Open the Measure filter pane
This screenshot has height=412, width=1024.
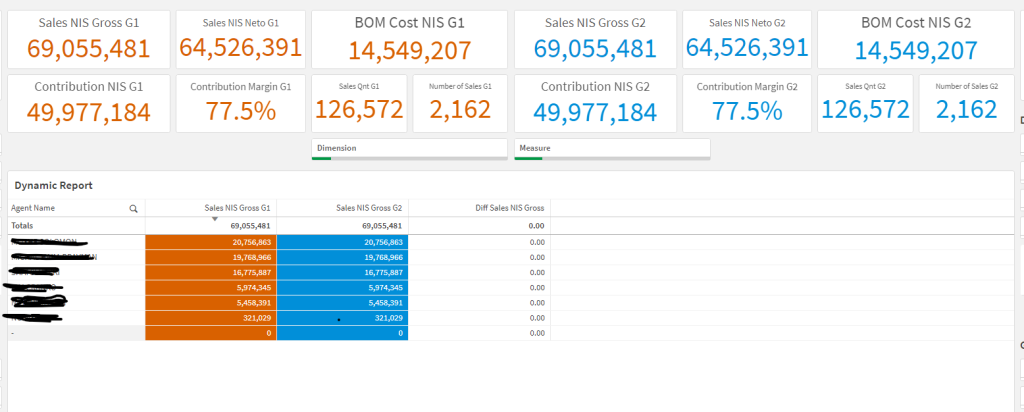click(612, 149)
